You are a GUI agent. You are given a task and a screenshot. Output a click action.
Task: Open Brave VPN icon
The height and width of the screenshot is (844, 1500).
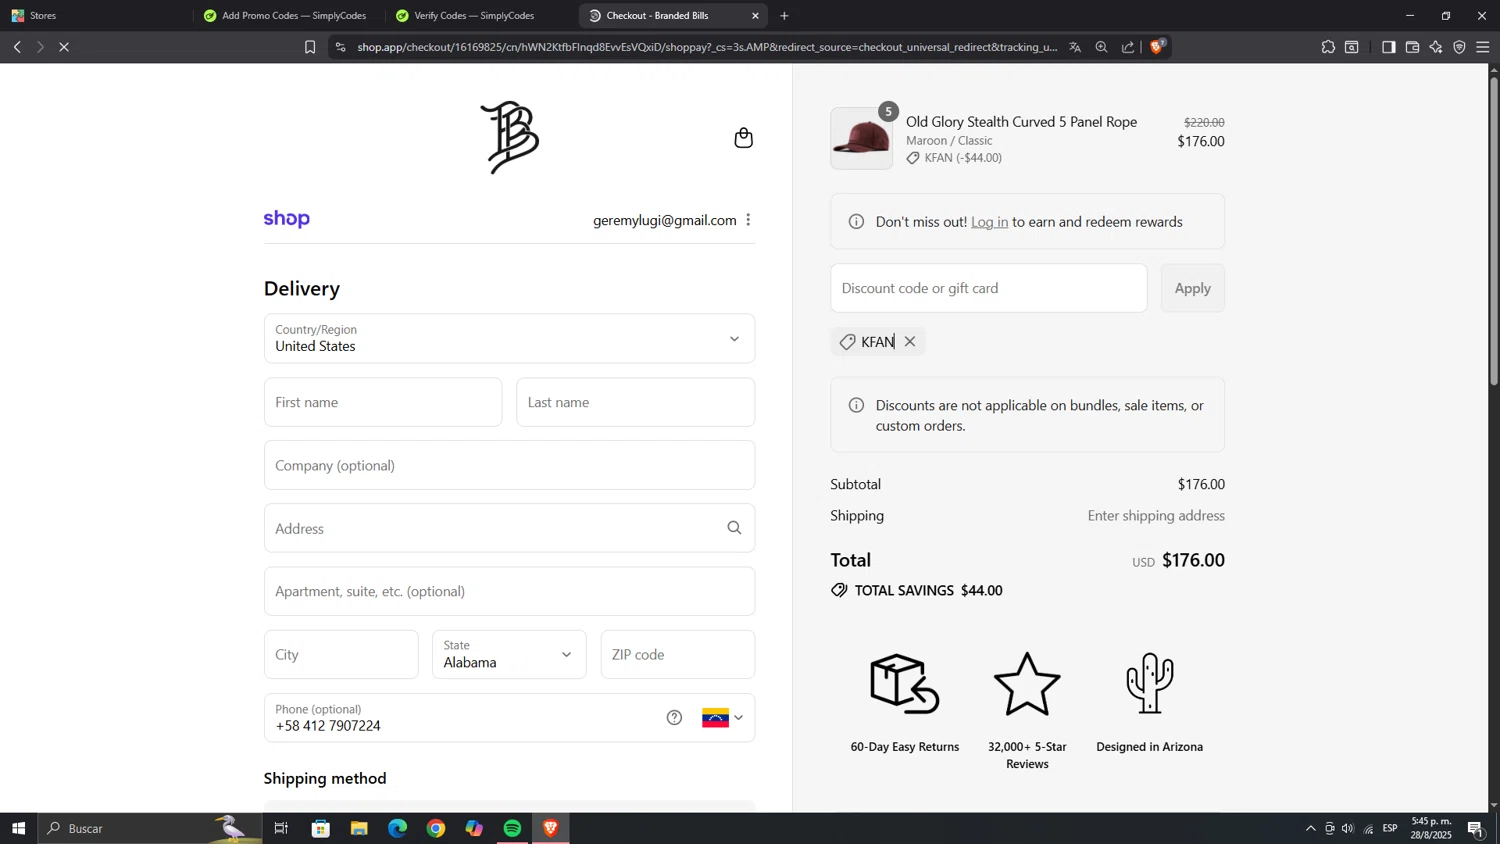click(x=1460, y=47)
